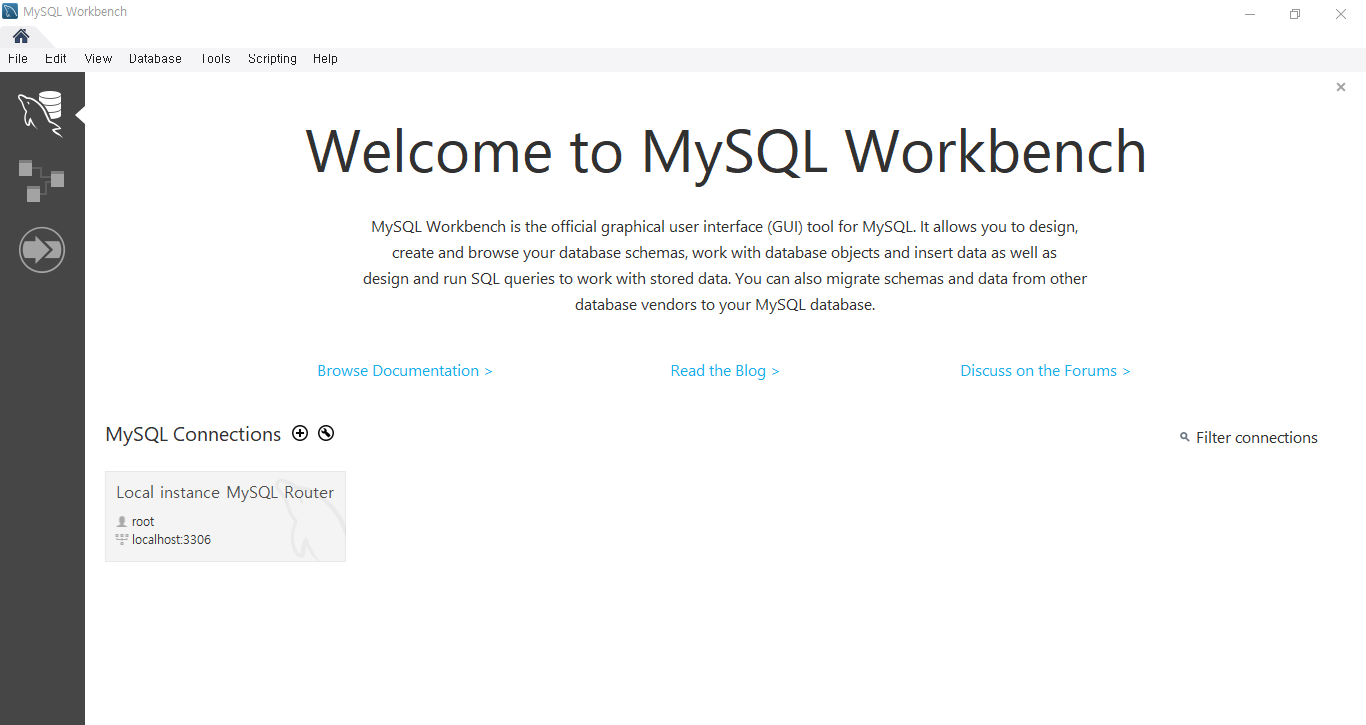Open the Migration wizard arrow icon
This screenshot has width=1366, height=725.
tap(42, 249)
